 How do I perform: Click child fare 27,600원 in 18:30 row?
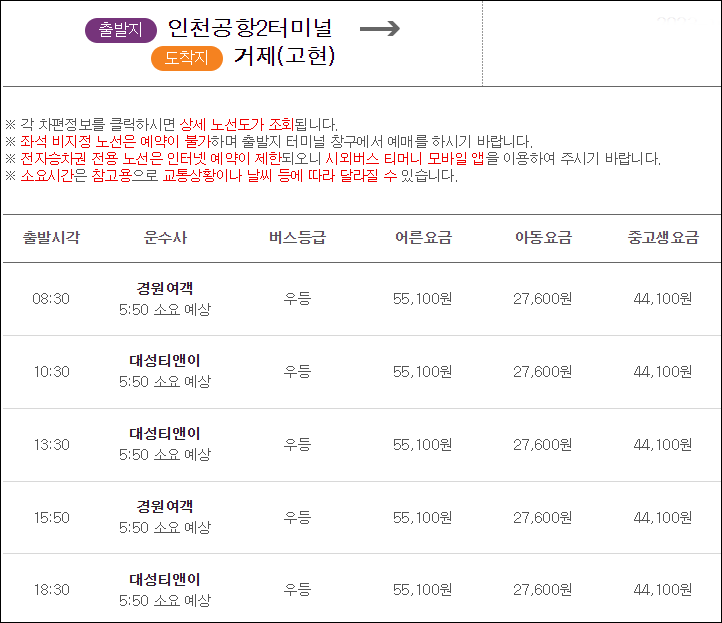coord(543,589)
